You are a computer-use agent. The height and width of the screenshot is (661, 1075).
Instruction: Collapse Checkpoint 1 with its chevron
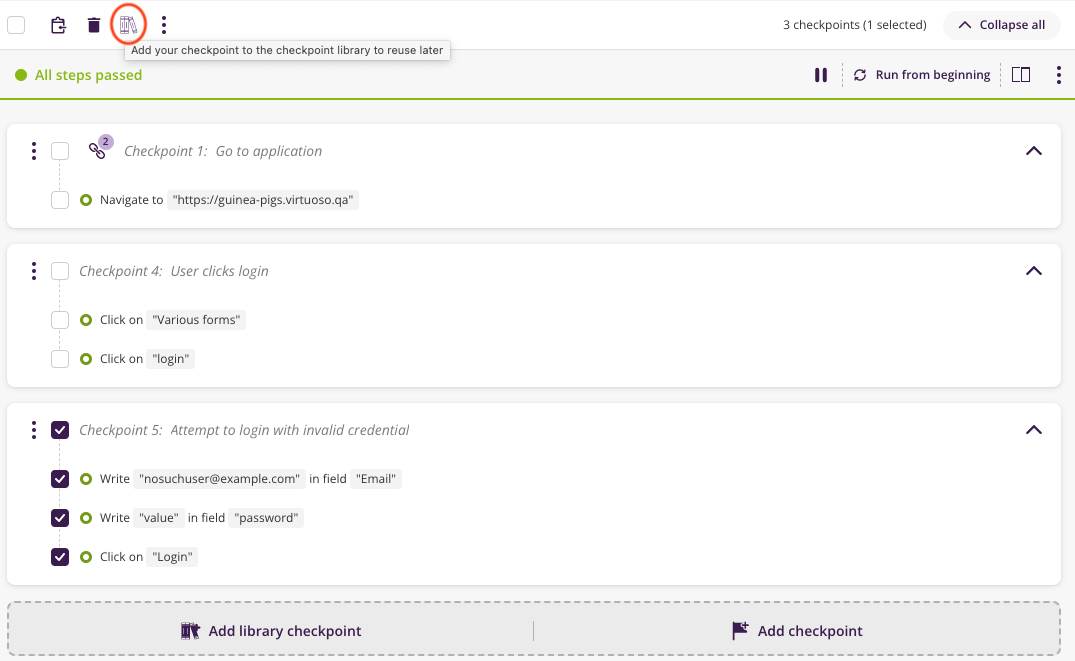(x=1034, y=151)
